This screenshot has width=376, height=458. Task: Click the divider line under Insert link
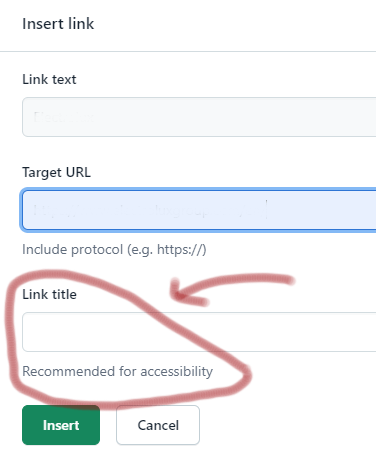pos(188,51)
